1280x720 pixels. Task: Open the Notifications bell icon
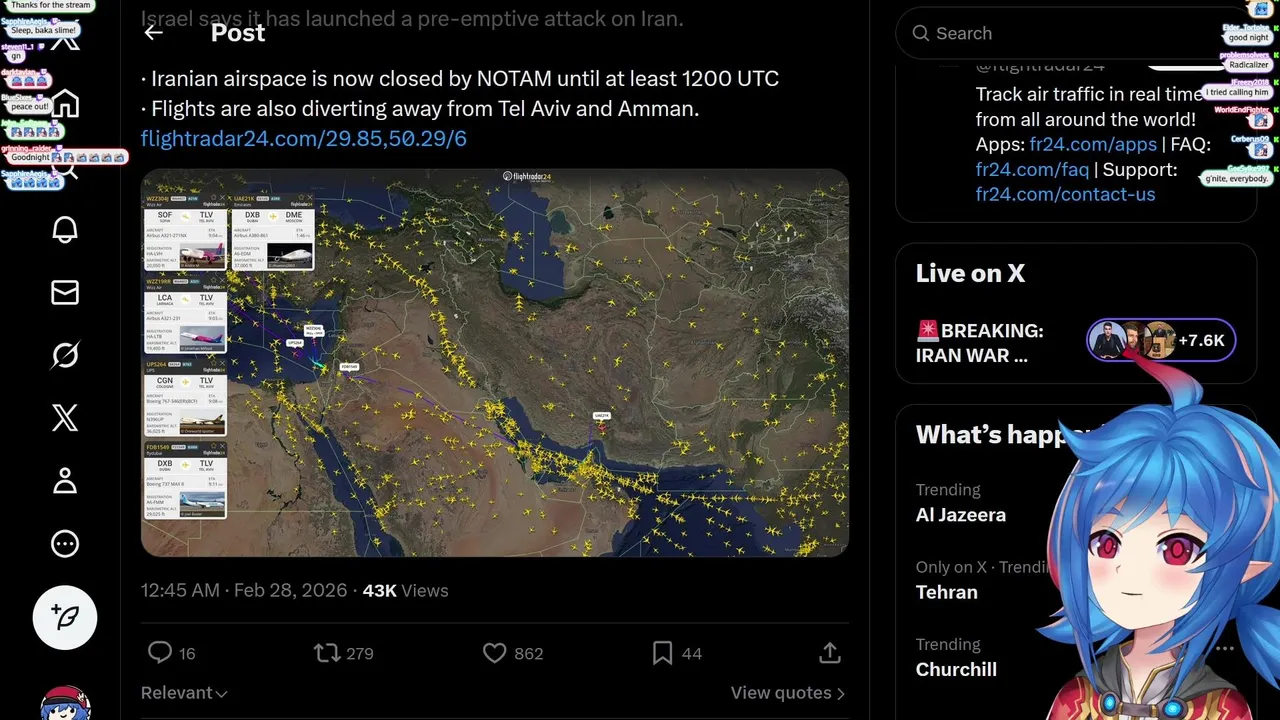[x=65, y=229]
